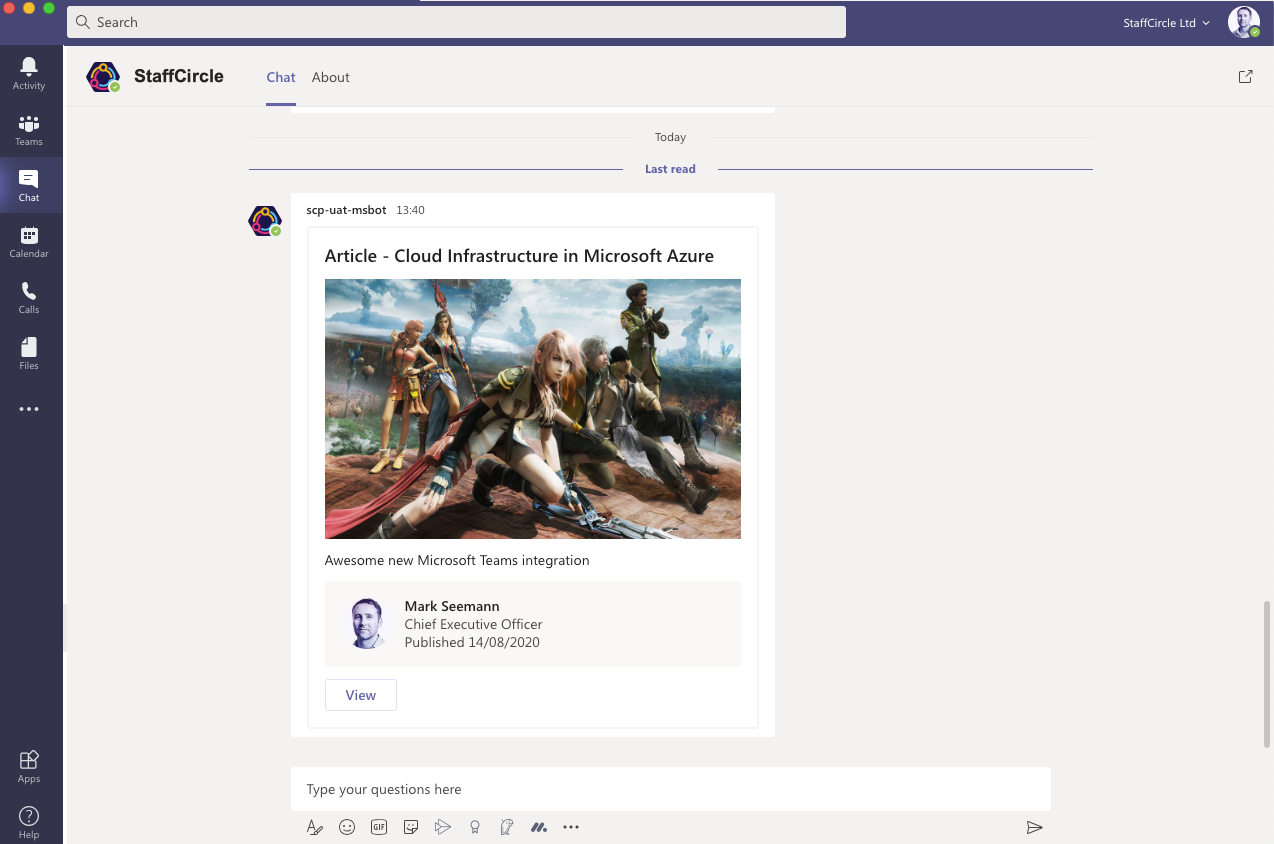This screenshot has width=1274, height=844.
Task: Click the Type your questions here box
Action: coord(671,789)
